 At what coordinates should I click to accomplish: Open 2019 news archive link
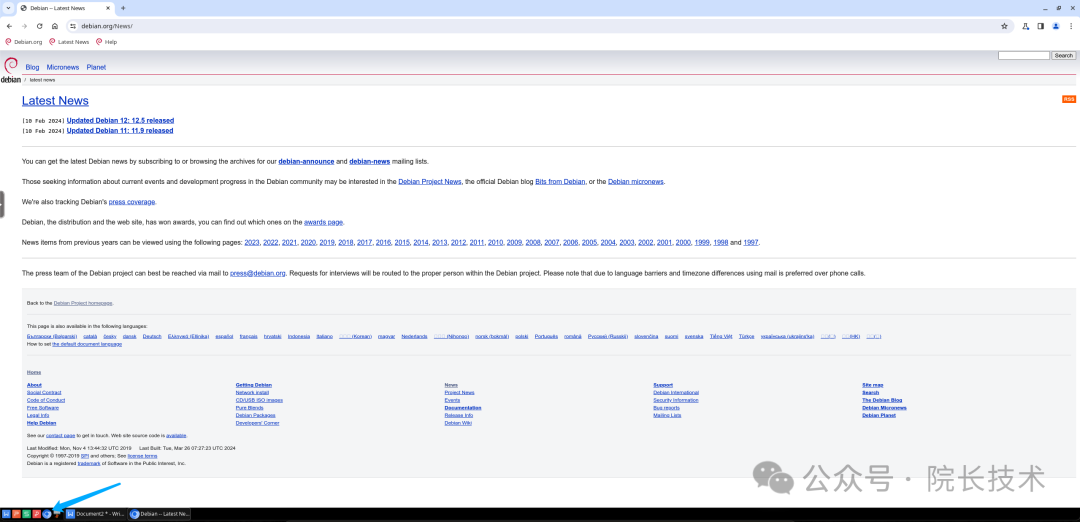pyautogui.click(x=327, y=242)
